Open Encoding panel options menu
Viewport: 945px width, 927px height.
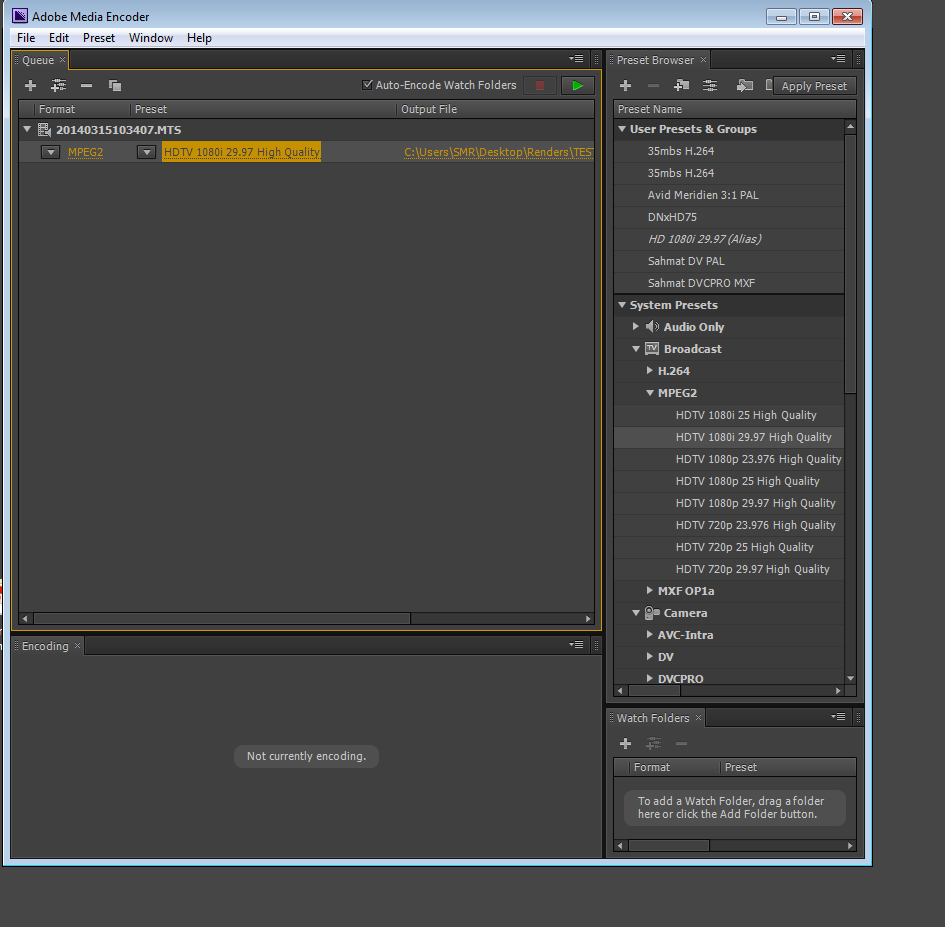[x=576, y=645]
